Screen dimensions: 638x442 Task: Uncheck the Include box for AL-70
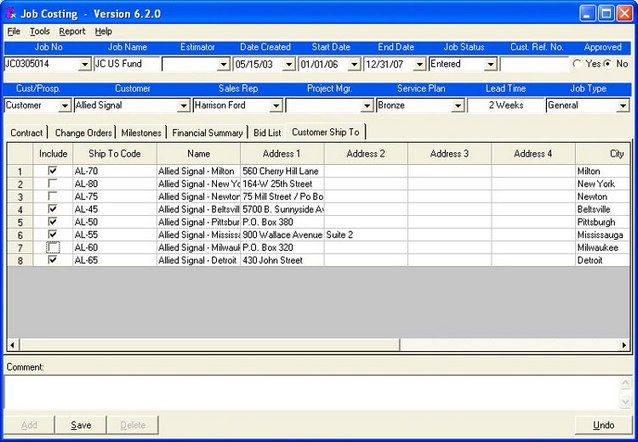[52, 171]
